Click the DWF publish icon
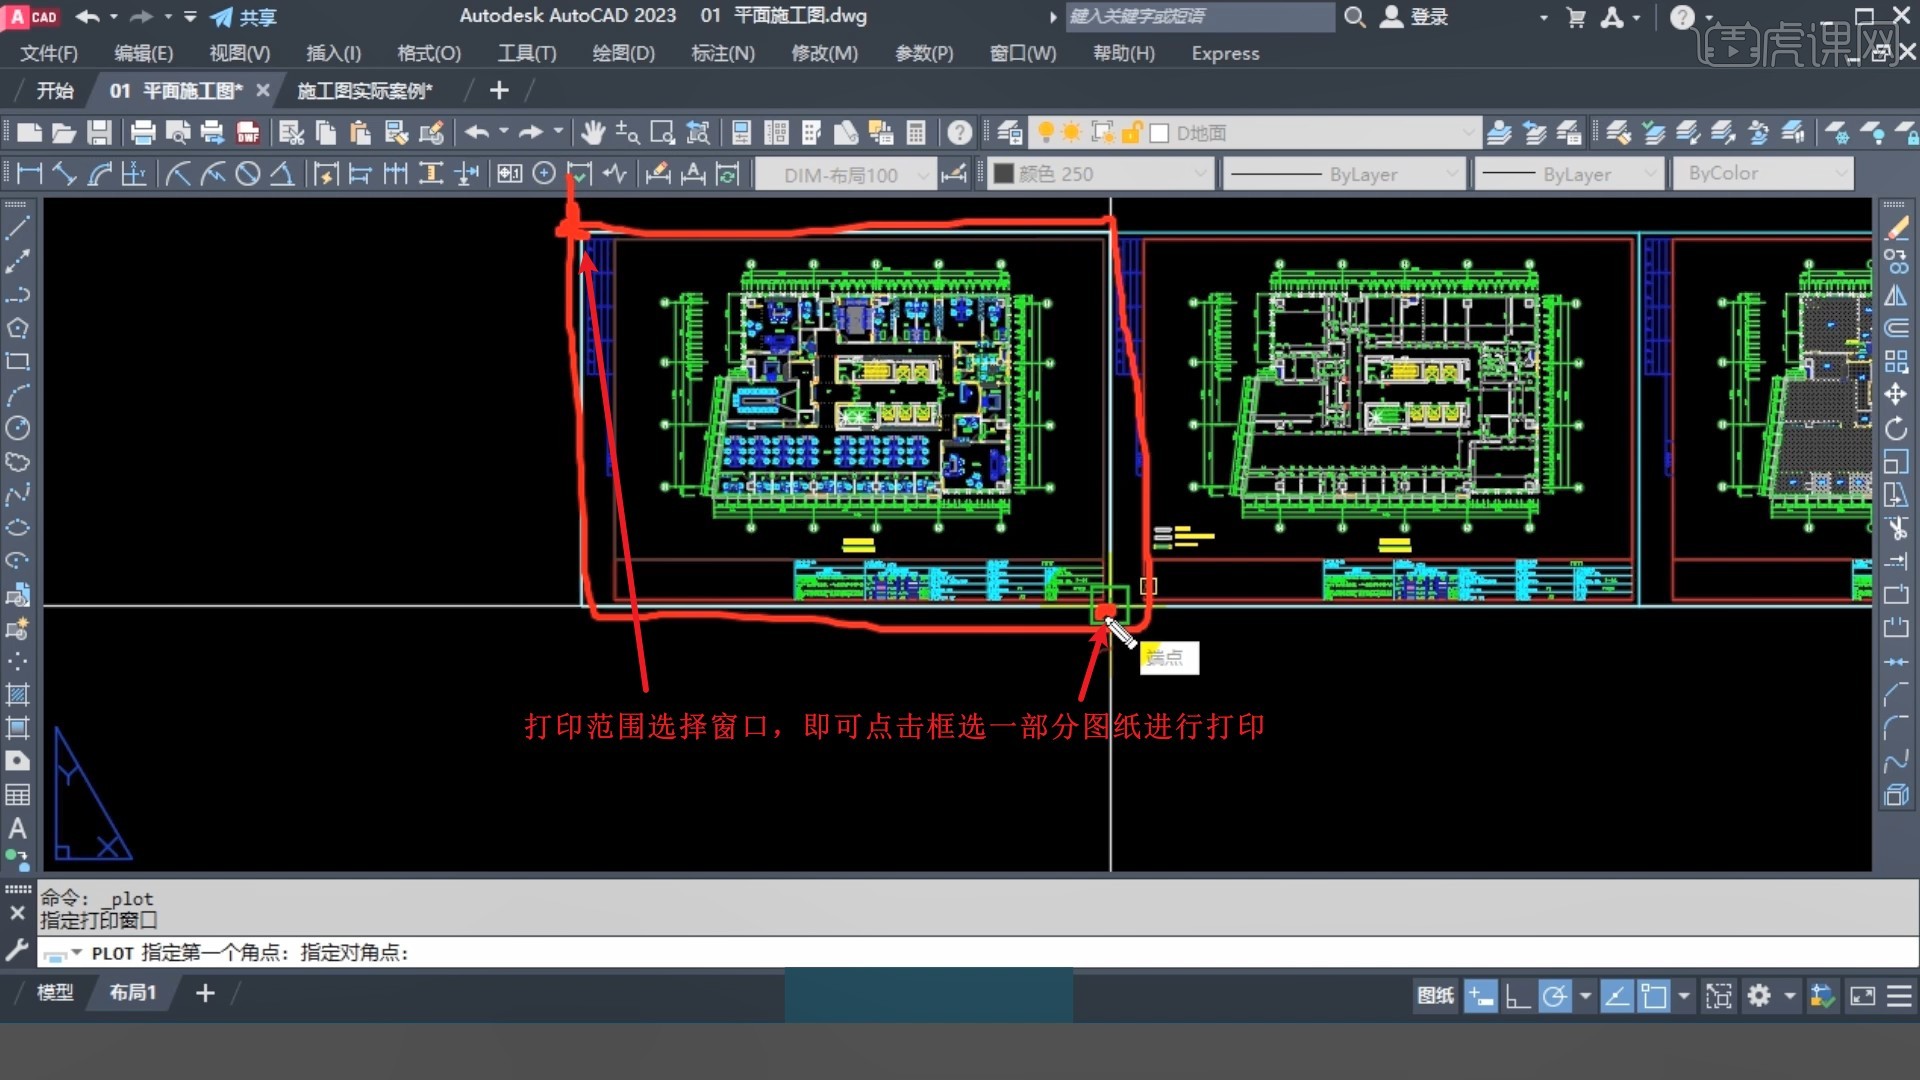Screen dimensions: 1920x1080 248,132
